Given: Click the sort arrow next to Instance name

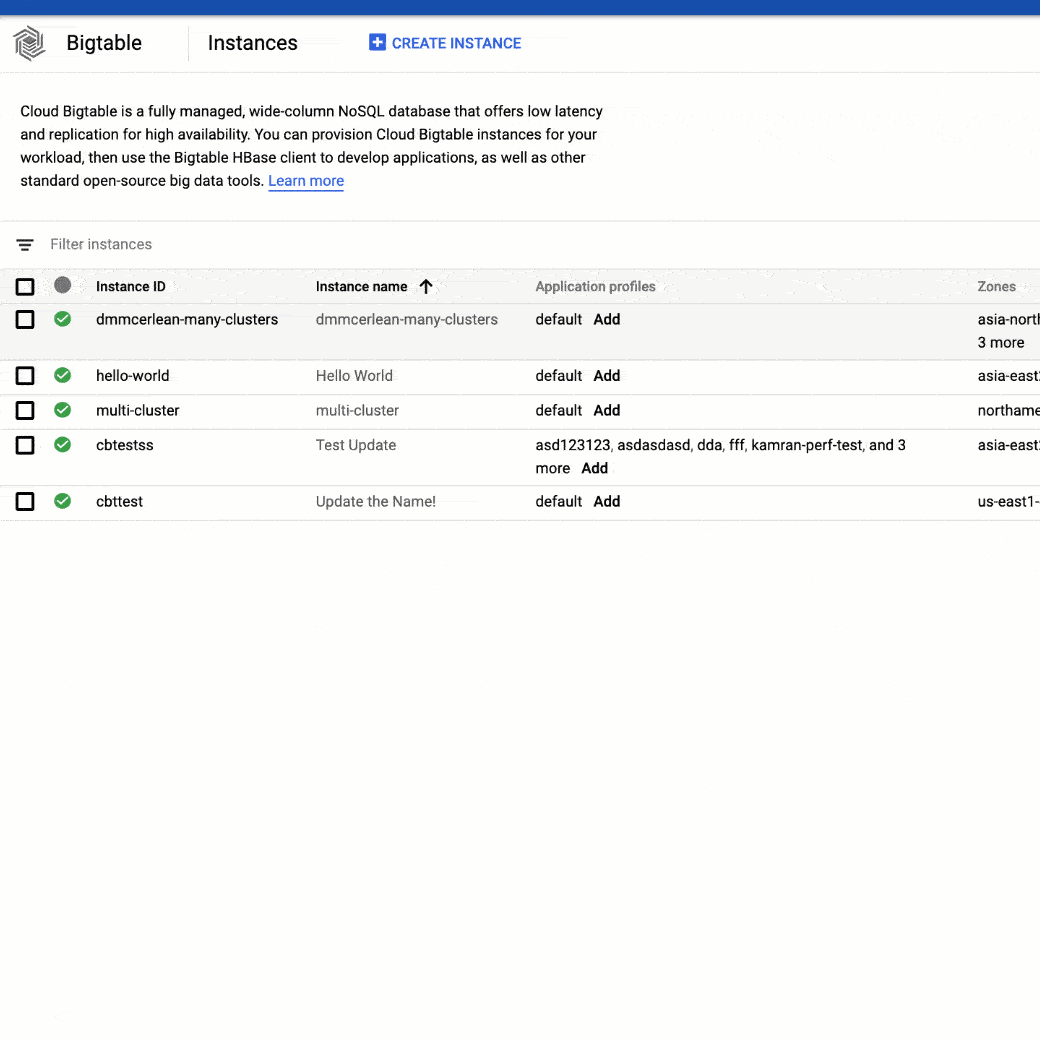Looking at the screenshot, I should point(426,287).
